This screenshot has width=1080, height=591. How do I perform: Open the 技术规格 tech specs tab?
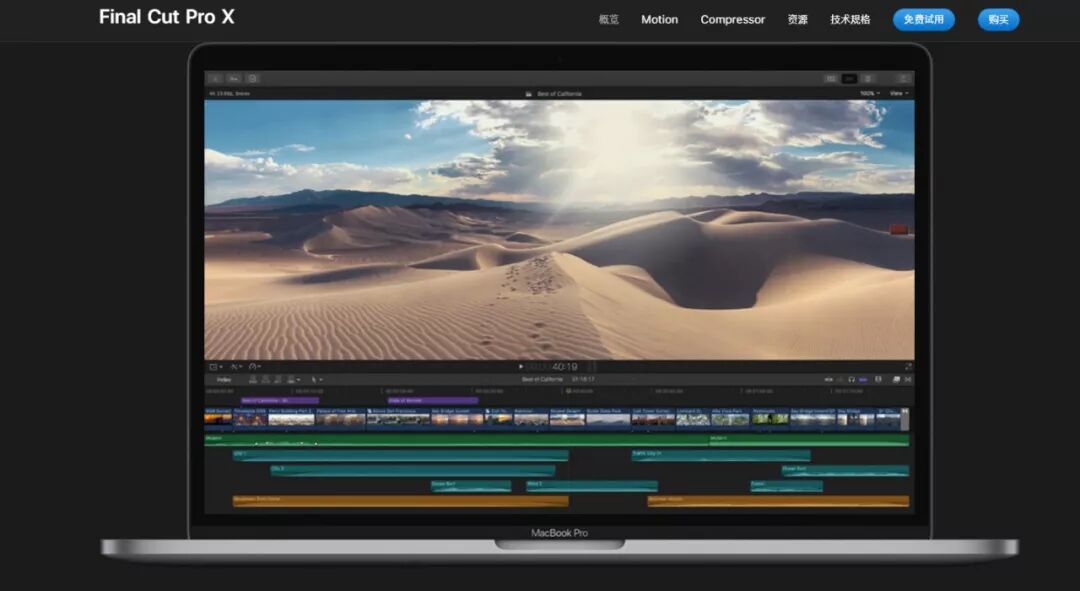850,19
